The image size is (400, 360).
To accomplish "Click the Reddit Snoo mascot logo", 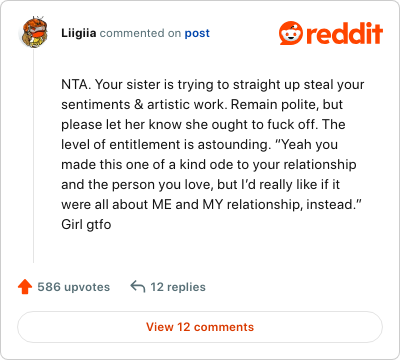I will pyautogui.click(x=291, y=33).
